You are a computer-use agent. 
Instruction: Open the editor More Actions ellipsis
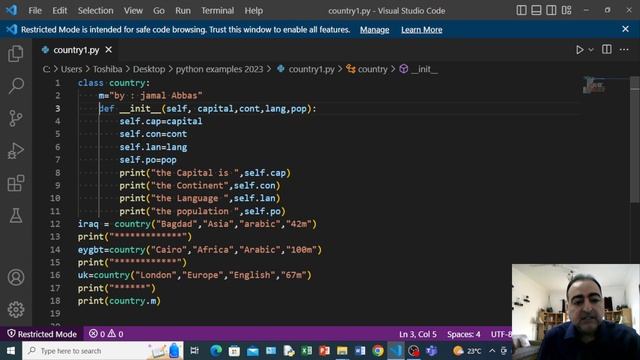click(624, 50)
